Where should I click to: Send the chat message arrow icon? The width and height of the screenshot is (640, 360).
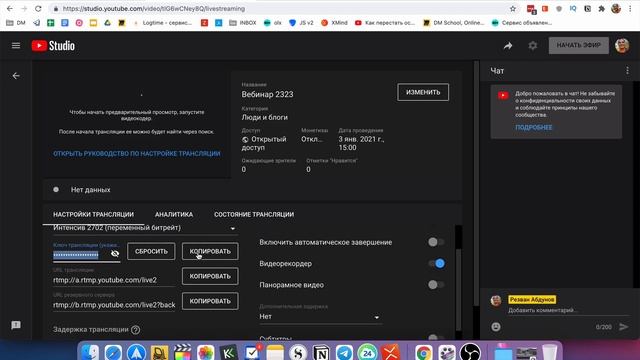pyautogui.click(x=624, y=327)
